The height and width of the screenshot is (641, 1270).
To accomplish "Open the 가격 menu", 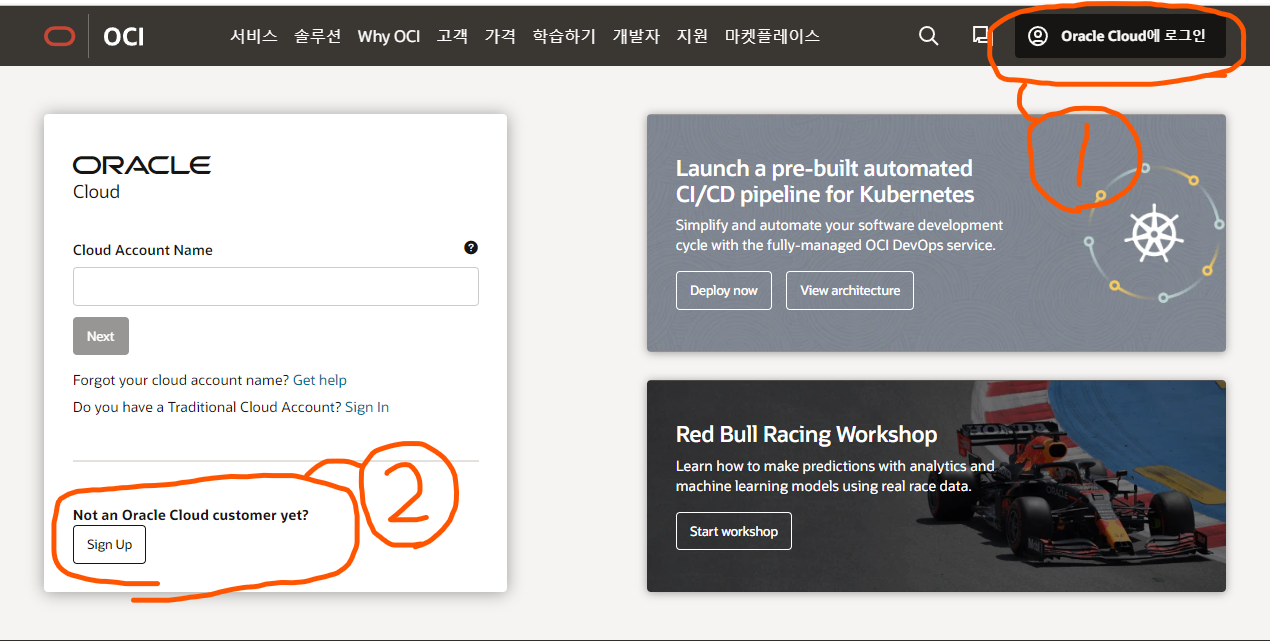I will (x=500, y=36).
